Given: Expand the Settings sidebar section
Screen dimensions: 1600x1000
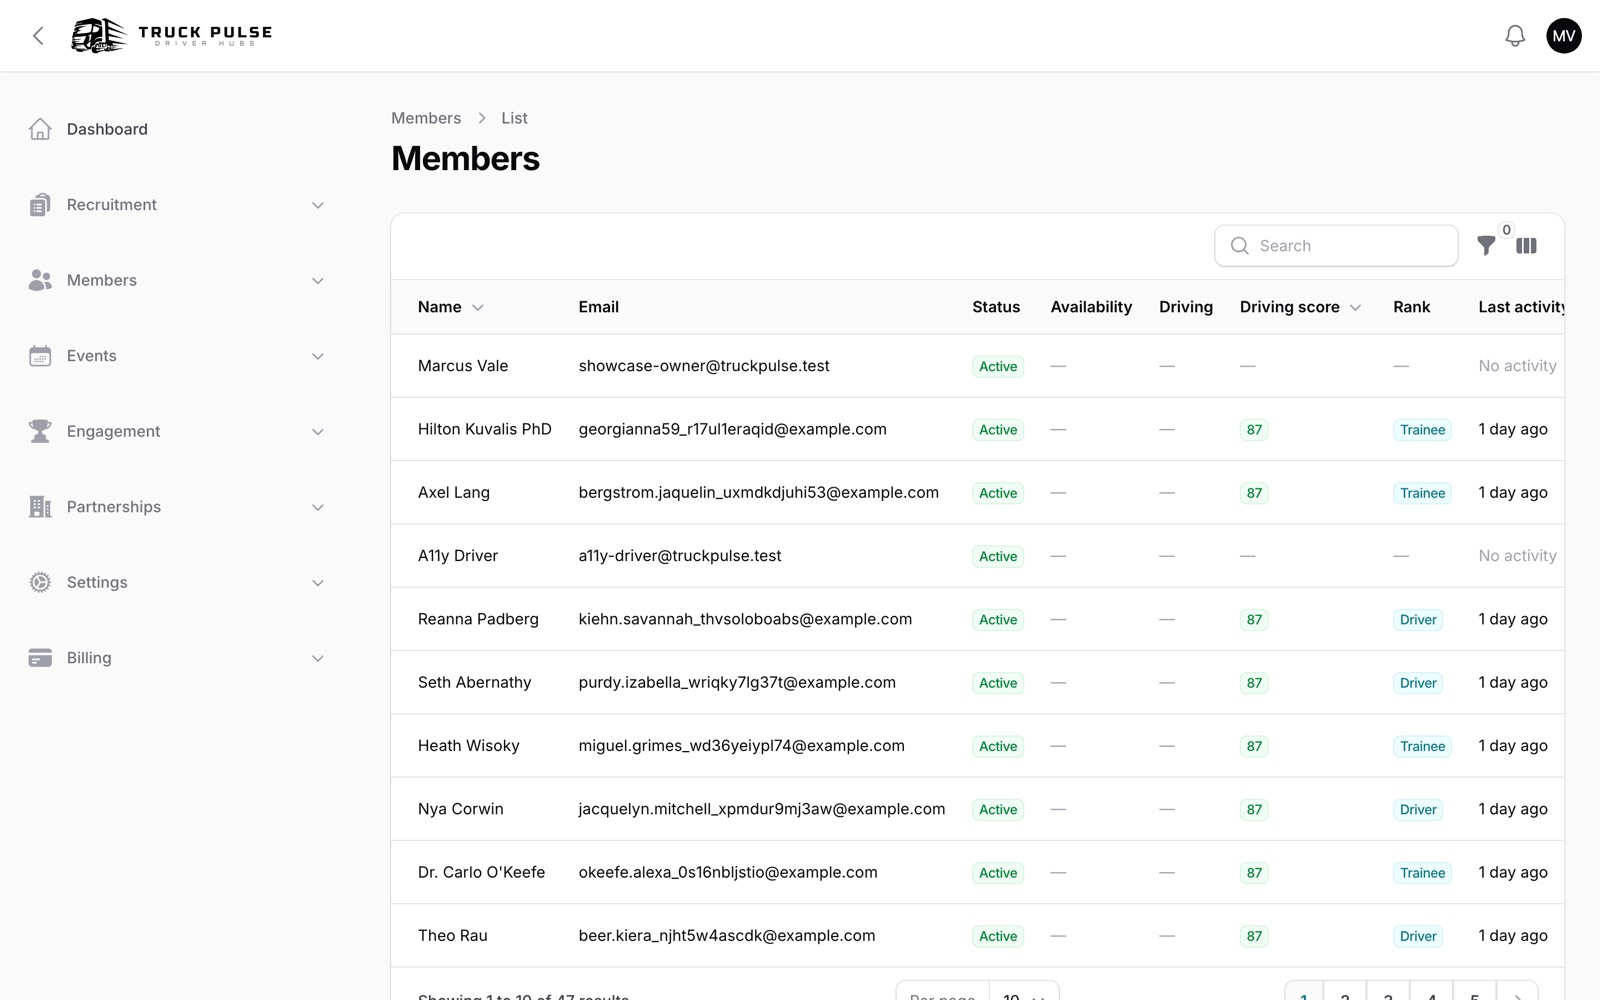Looking at the screenshot, I should [318, 583].
